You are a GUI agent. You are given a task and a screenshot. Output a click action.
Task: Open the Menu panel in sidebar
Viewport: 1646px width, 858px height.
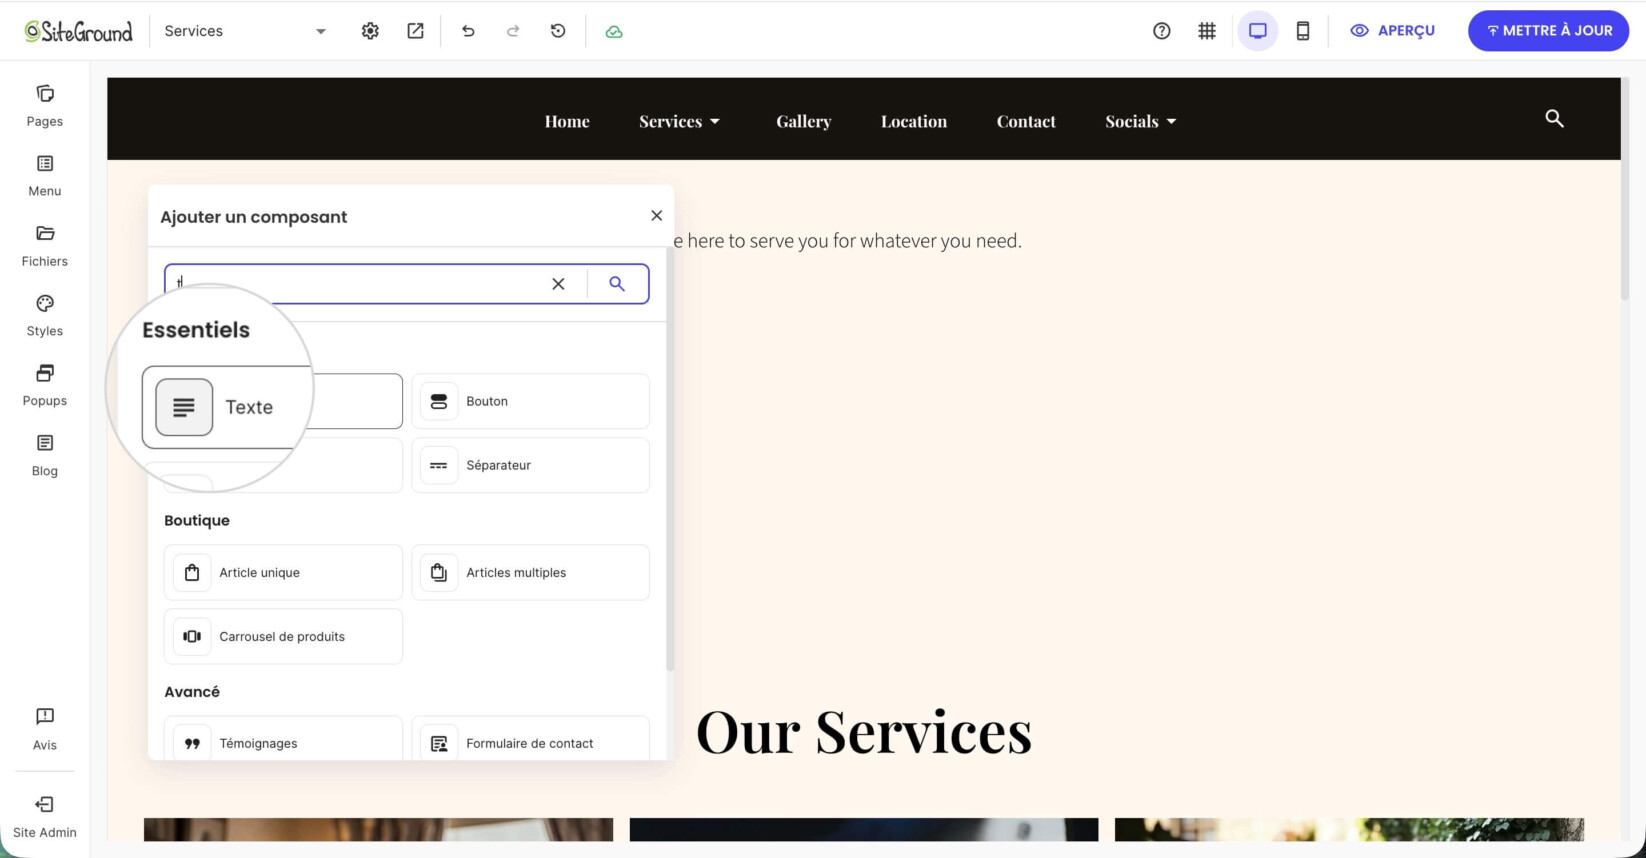tap(45, 176)
